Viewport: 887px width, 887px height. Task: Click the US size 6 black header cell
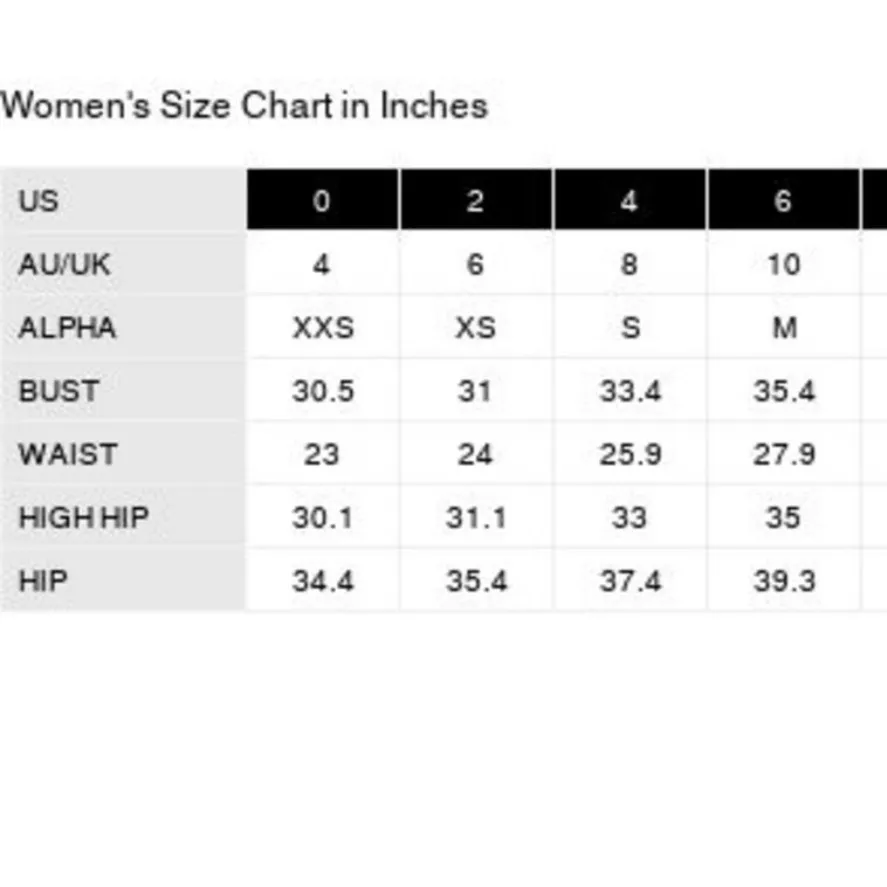click(783, 201)
